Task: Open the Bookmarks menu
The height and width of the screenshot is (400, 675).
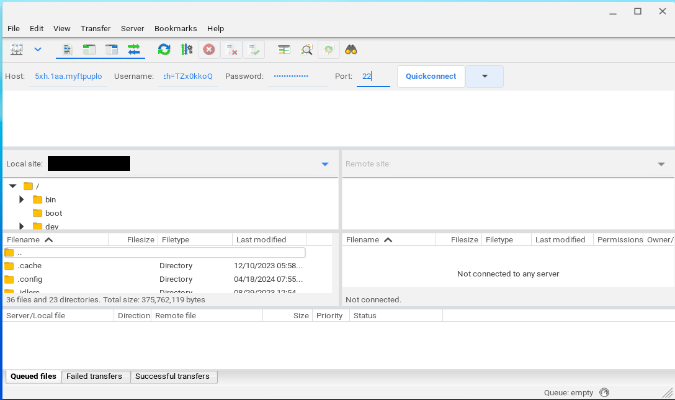Action: click(x=176, y=28)
